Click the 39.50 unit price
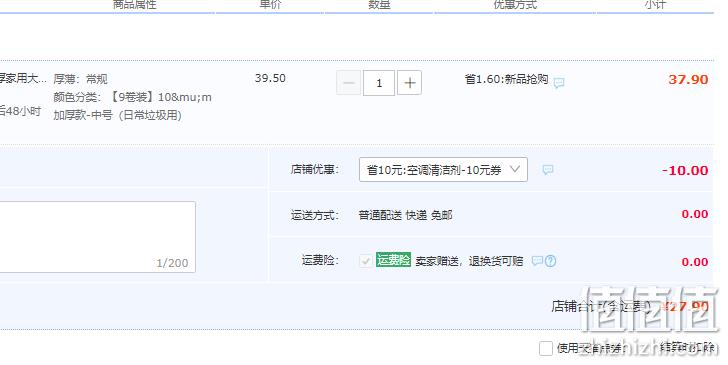 (x=270, y=78)
